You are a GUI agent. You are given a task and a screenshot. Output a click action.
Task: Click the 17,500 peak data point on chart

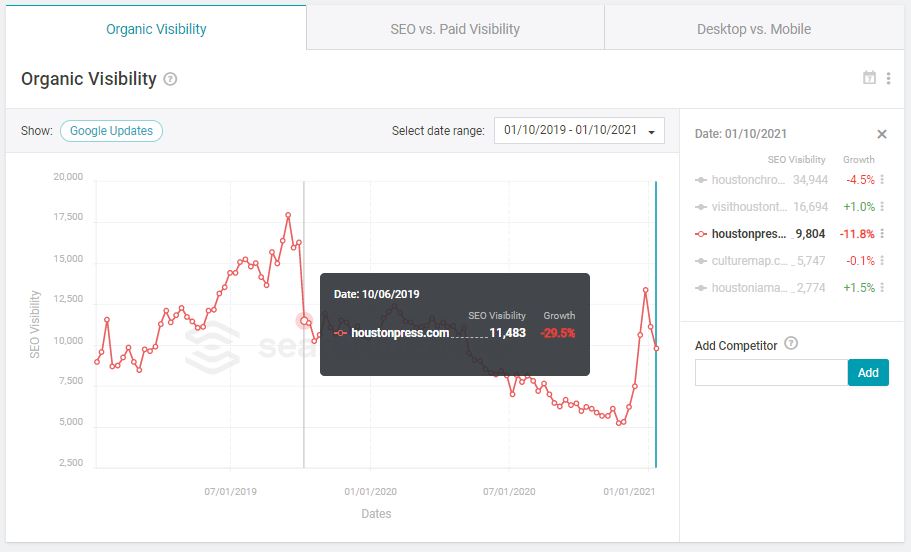(x=288, y=216)
